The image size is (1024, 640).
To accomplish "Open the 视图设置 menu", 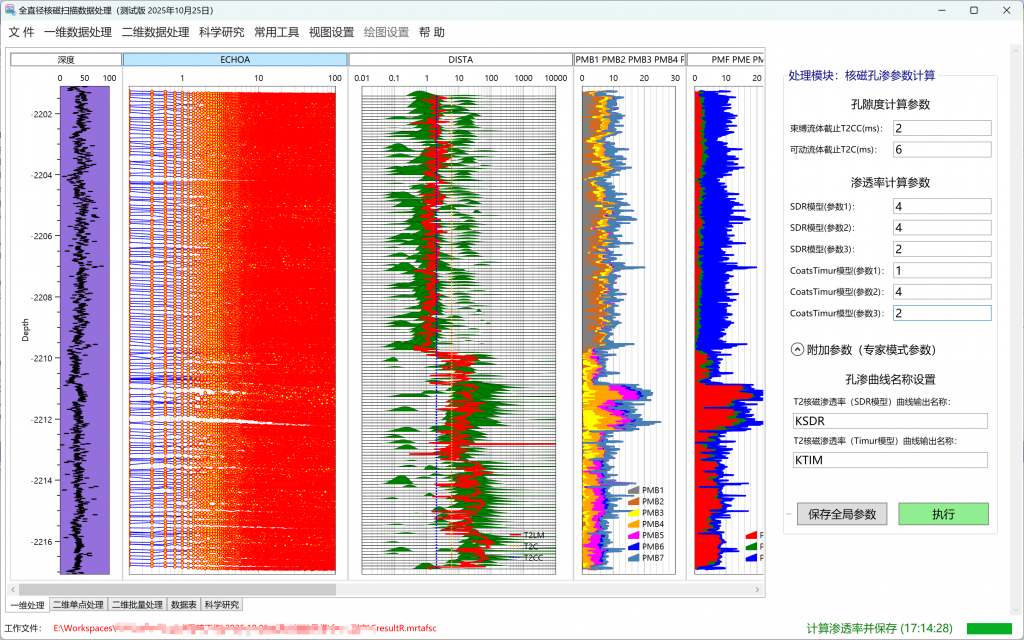I will point(331,32).
